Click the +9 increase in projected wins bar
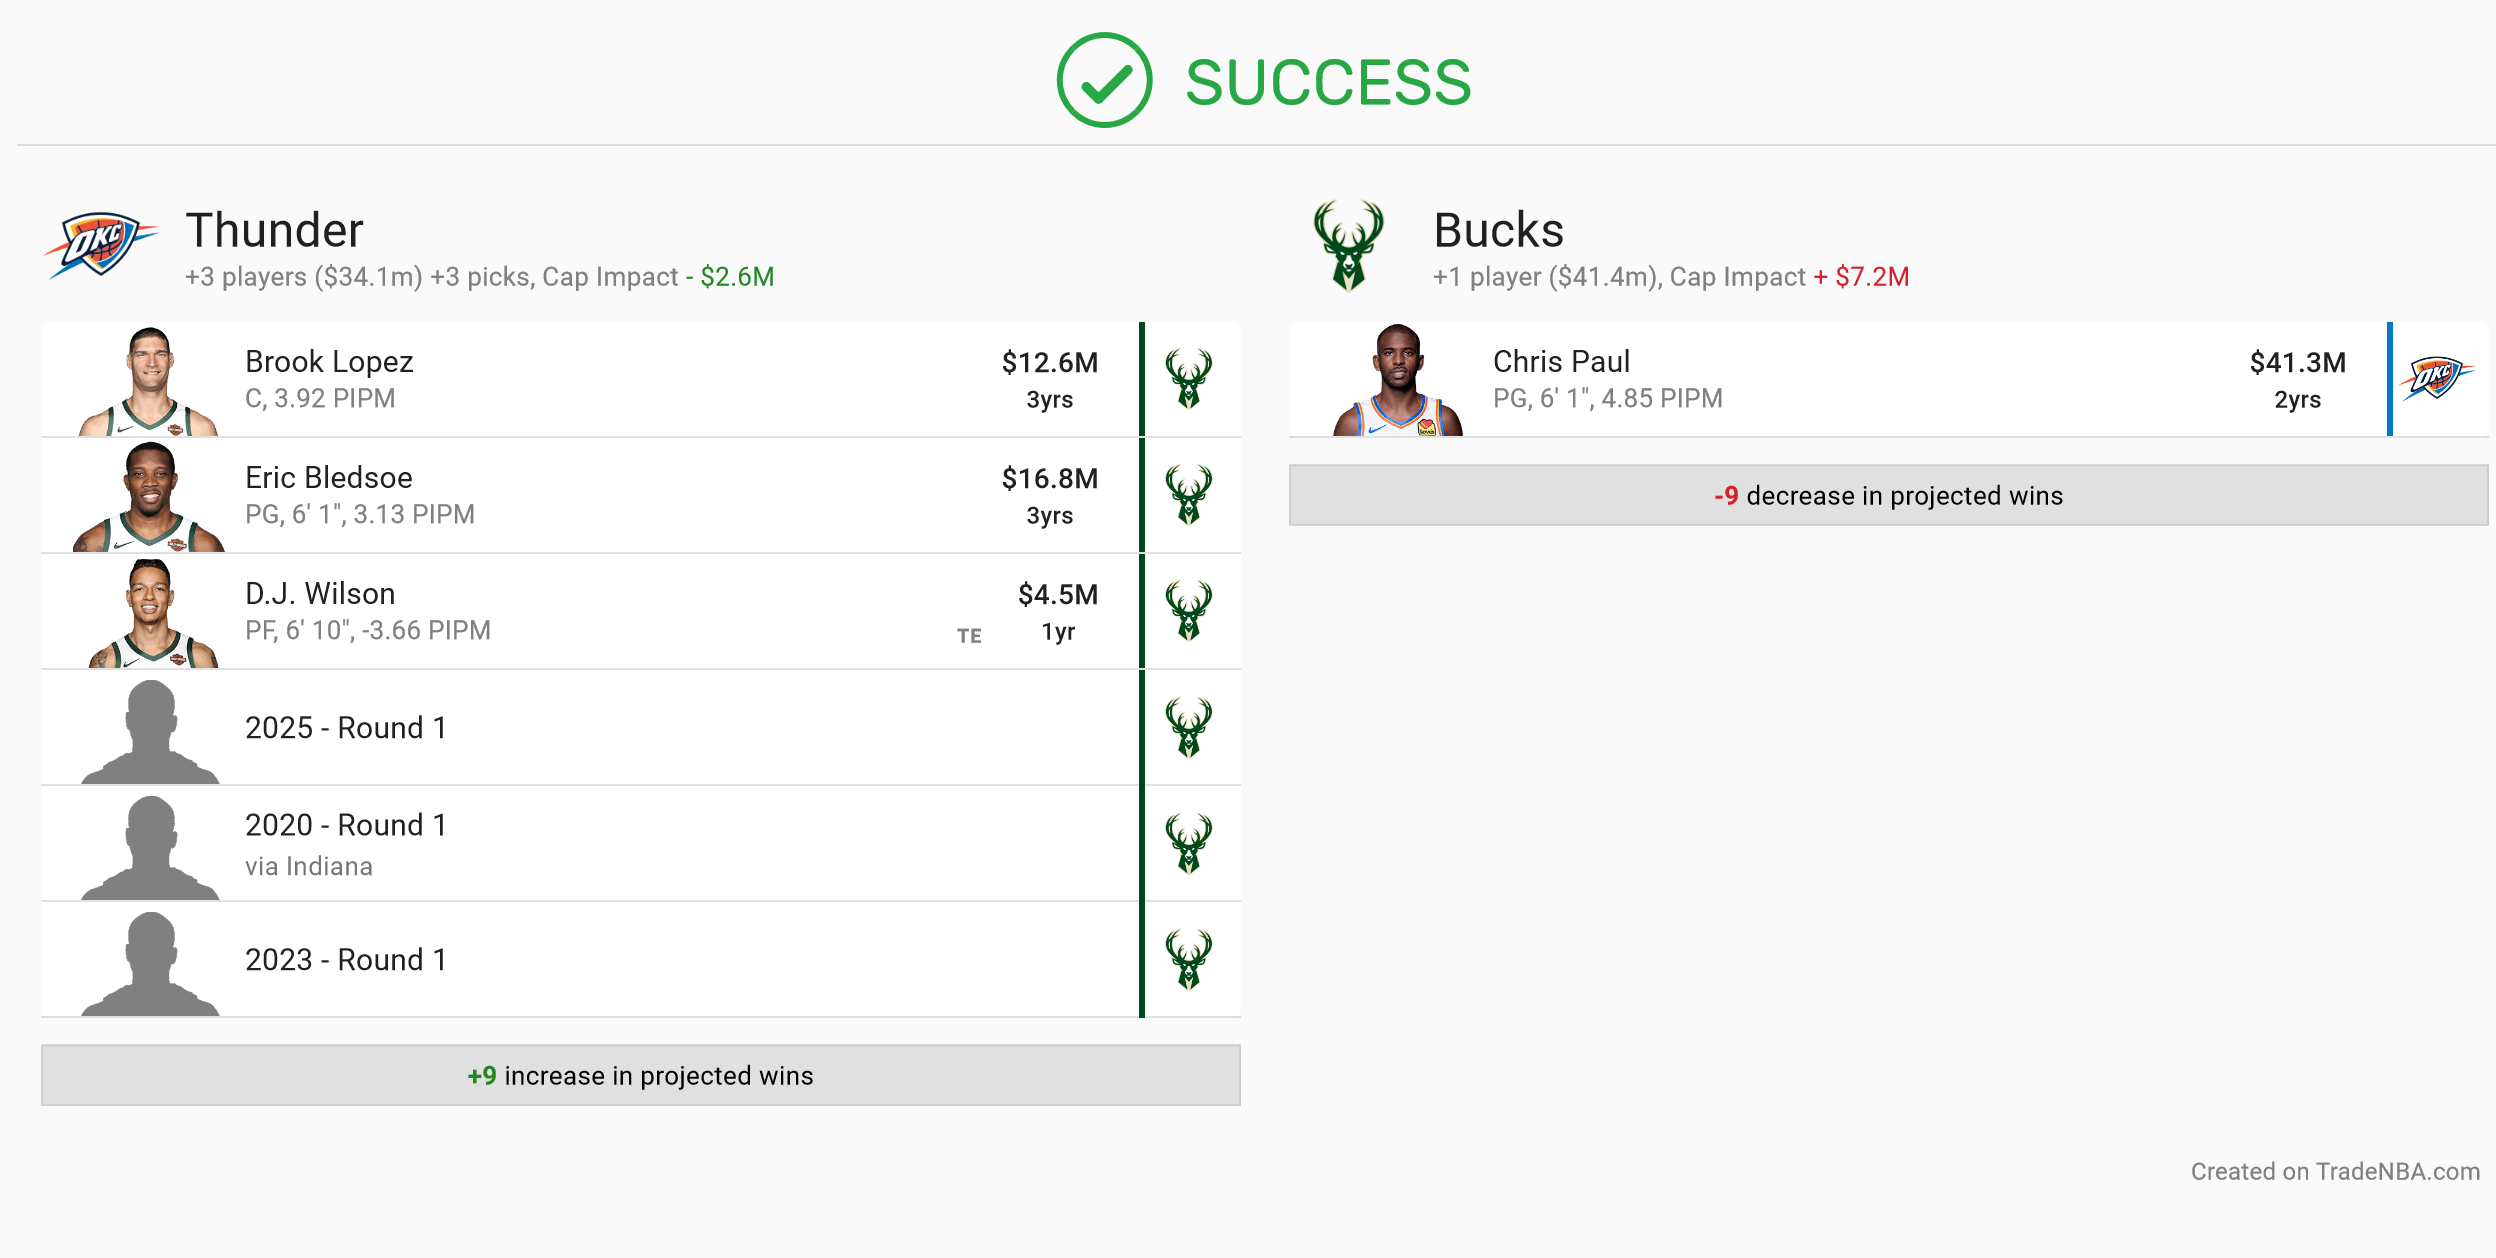The image size is (2496, 1258). coord(641,1075)
